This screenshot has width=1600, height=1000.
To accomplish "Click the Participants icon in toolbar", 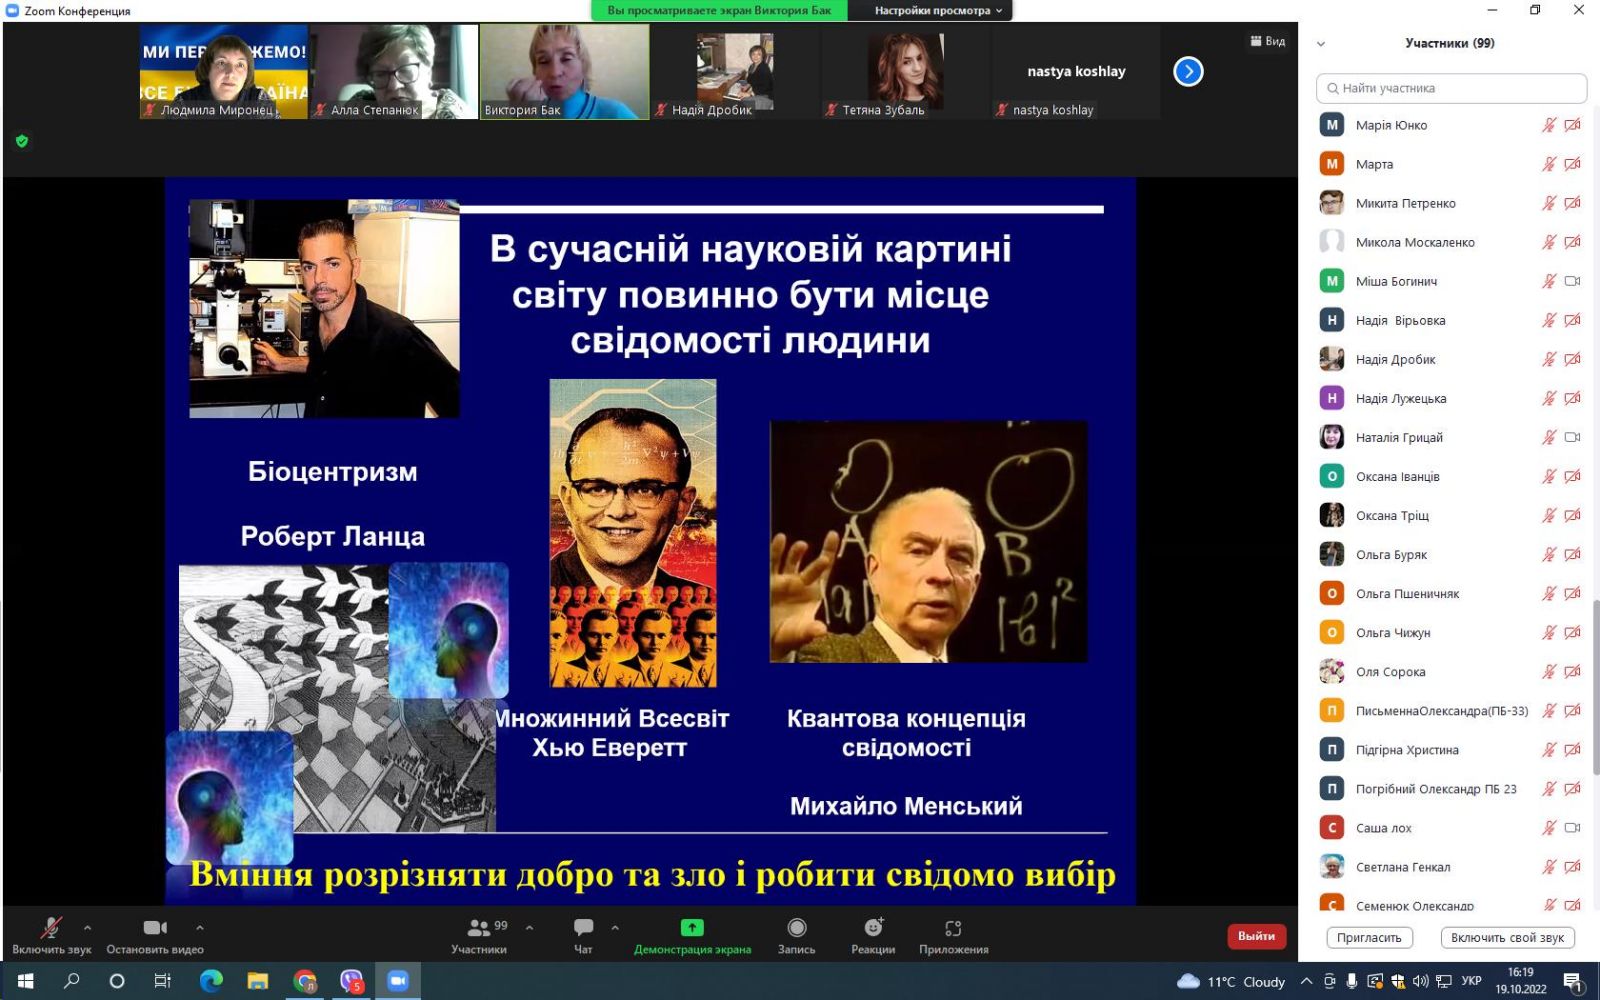I will point(479,928).
